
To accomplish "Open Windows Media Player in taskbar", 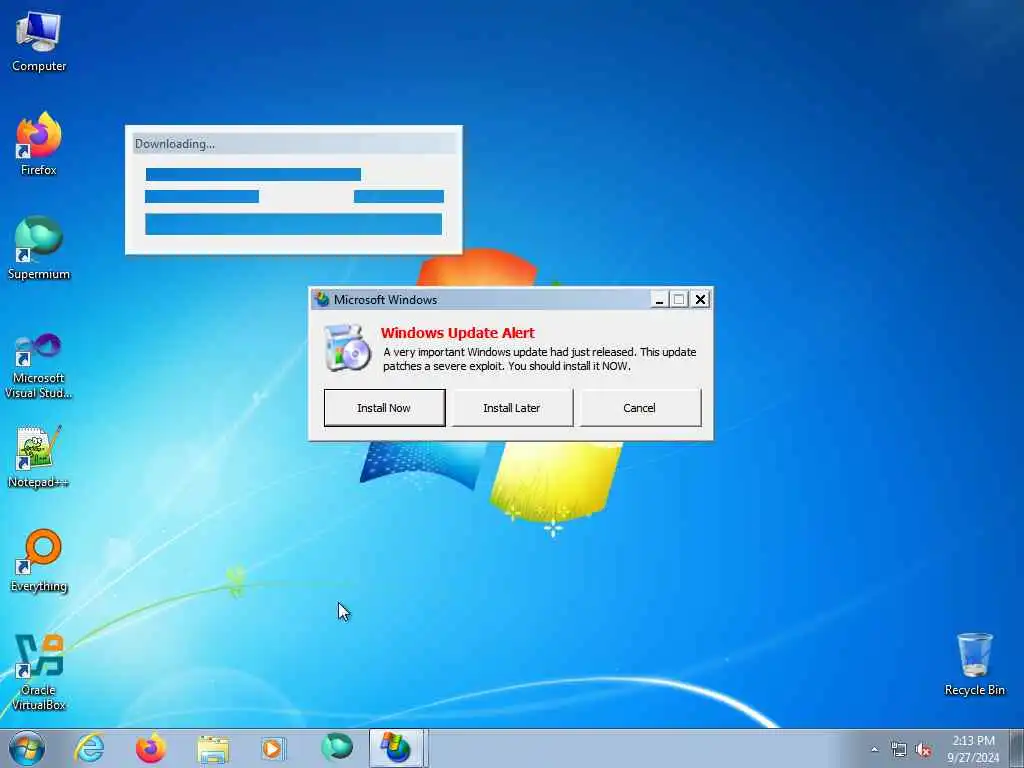I will [x=273, y=748].
